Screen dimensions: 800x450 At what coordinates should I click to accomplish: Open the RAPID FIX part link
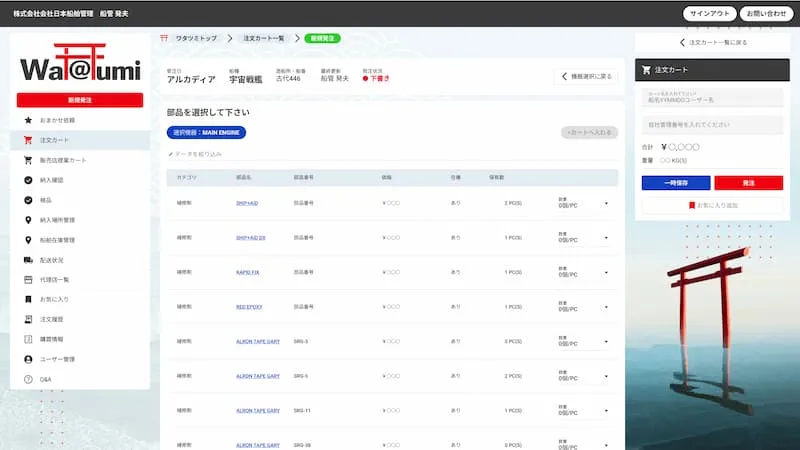(247, 272)
